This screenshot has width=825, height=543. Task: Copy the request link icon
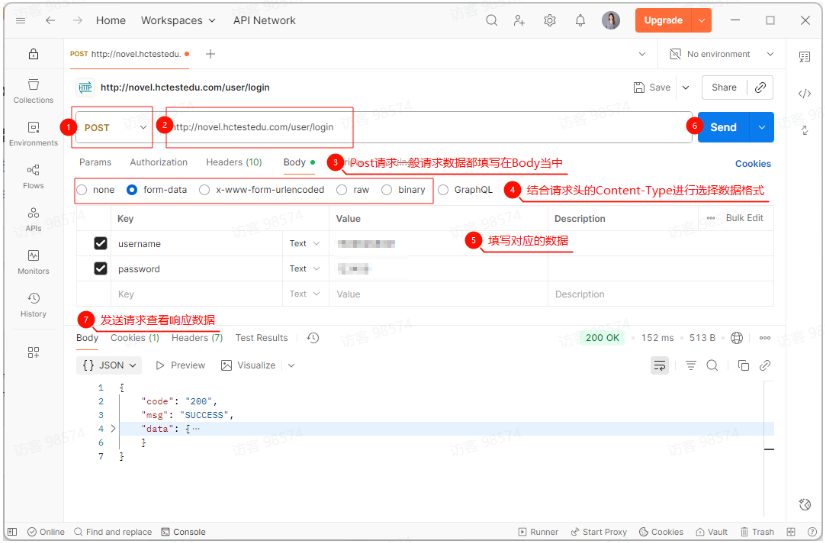pyautogui.click(x=760, y=87)
